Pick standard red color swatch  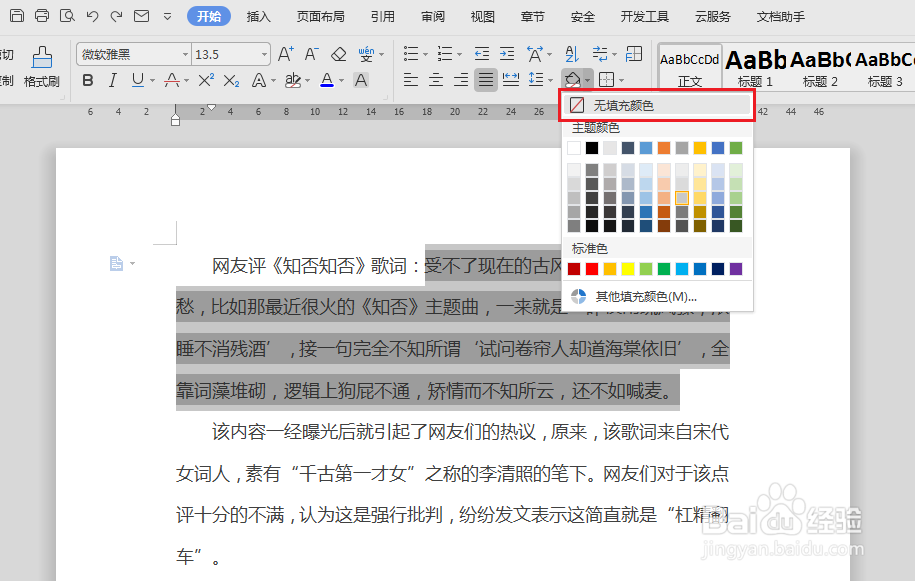tap(592, 269)
